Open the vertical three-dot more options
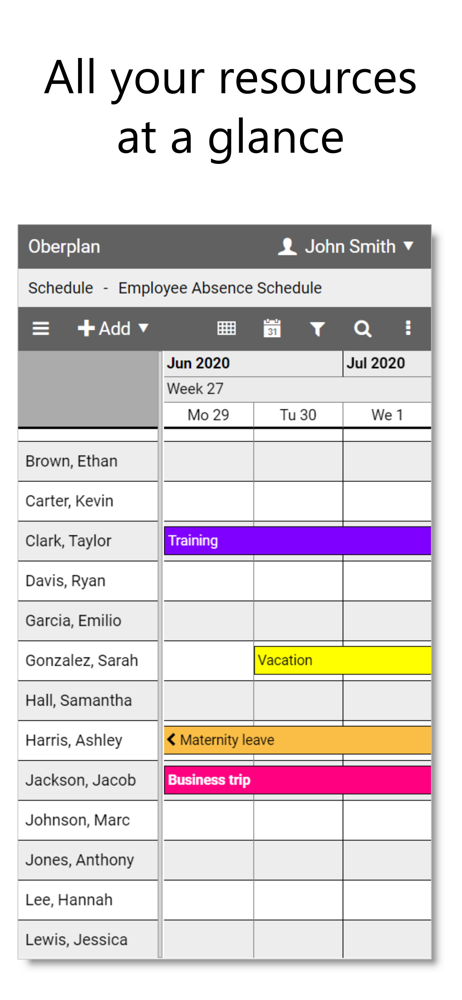 click(x=408, y=328)
